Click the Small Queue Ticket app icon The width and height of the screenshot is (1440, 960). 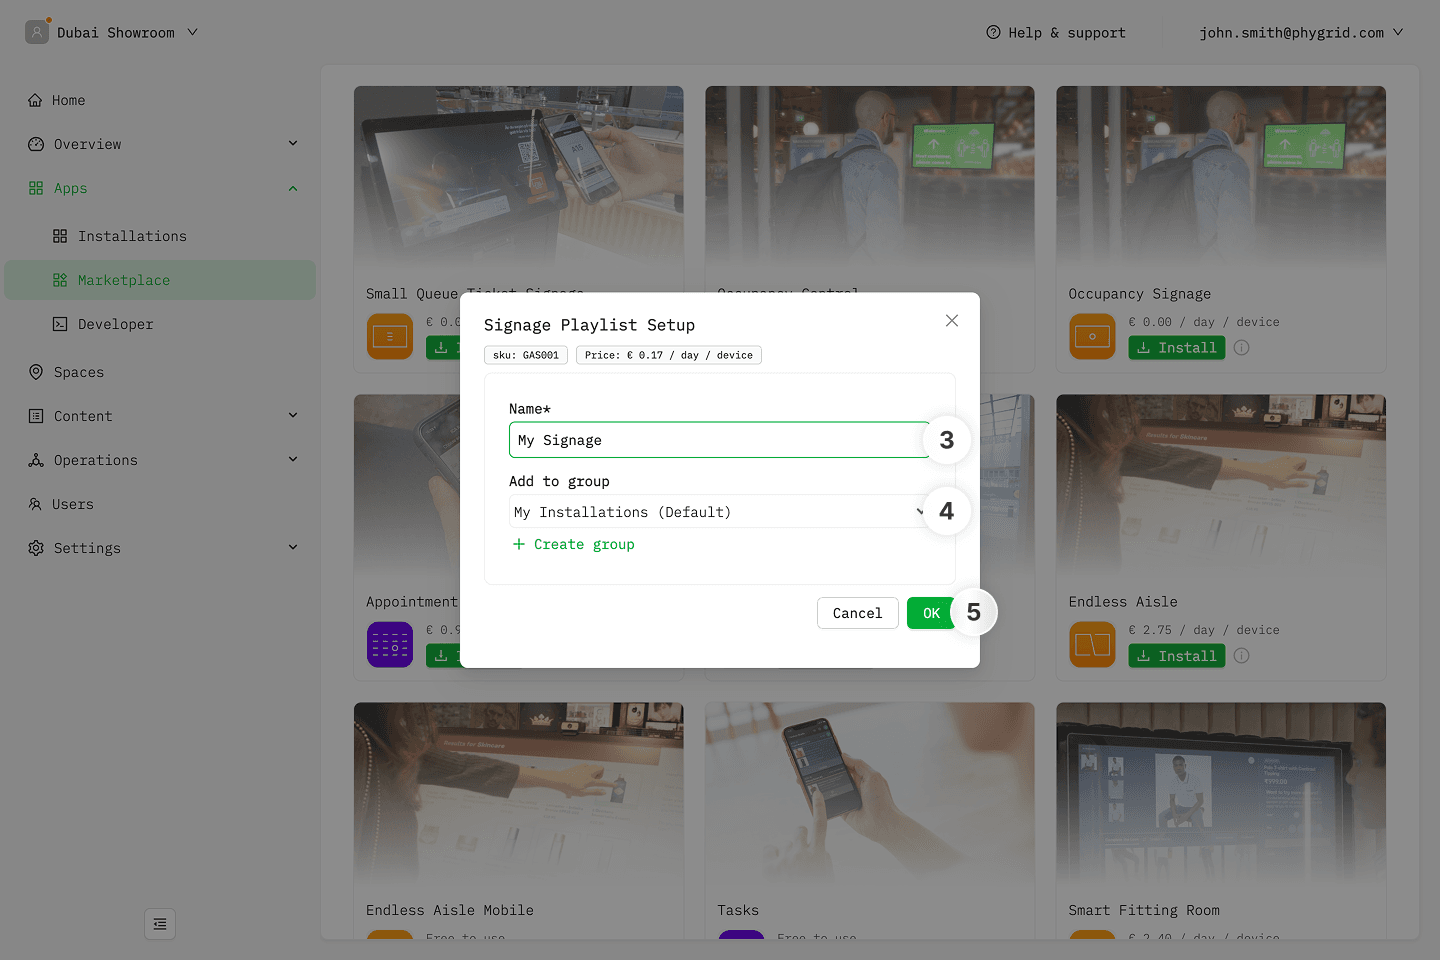click(x=390, y=337)
